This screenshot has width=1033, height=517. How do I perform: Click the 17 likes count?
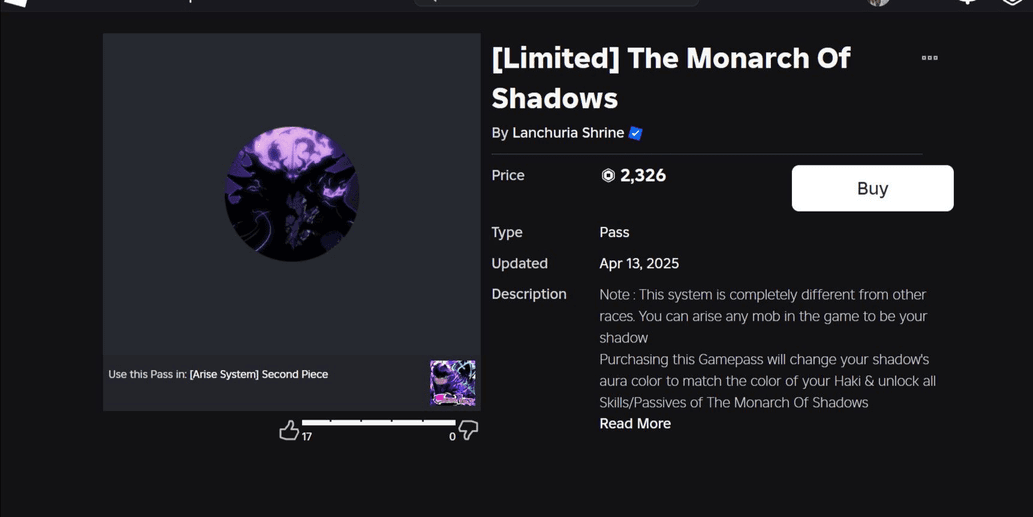click(x=307, y=437)
